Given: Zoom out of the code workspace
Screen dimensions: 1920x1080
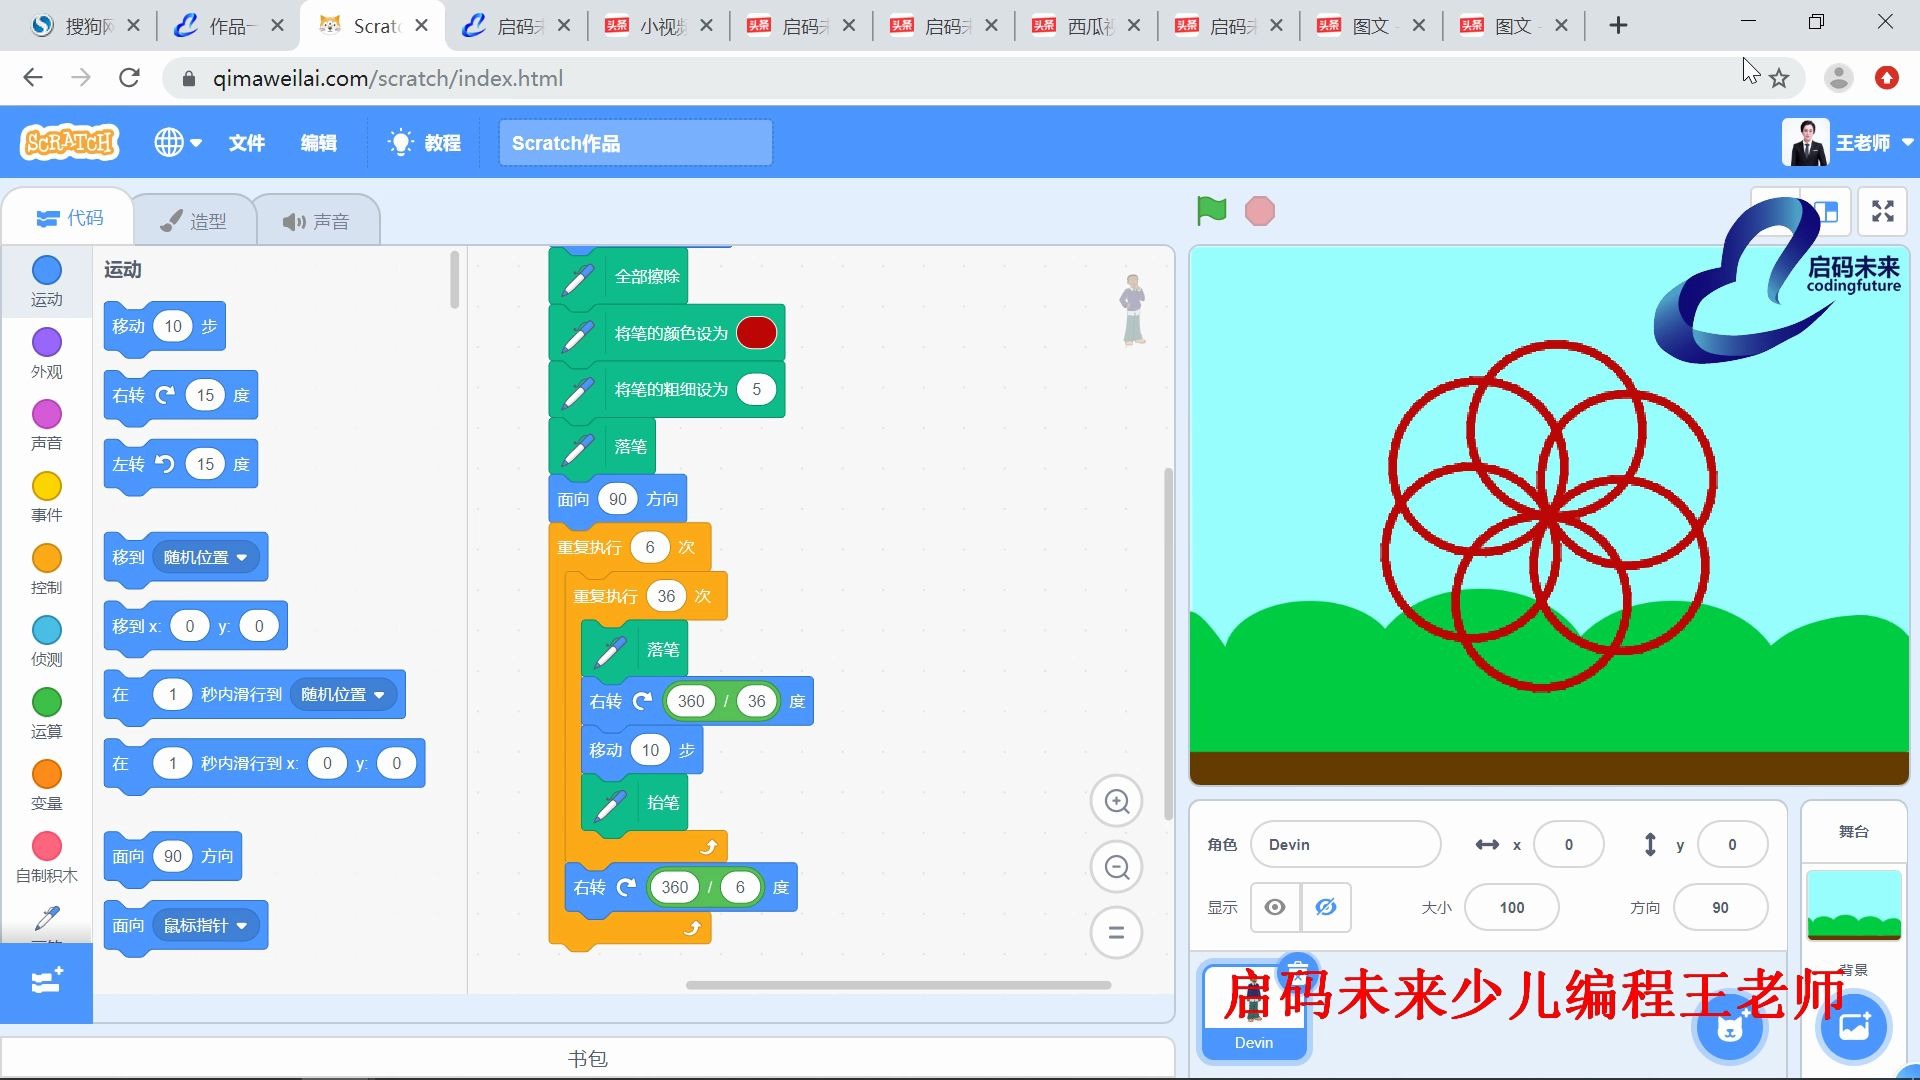Looking at the screenshot, I should pyautogui.click(x=1116, y=867).
